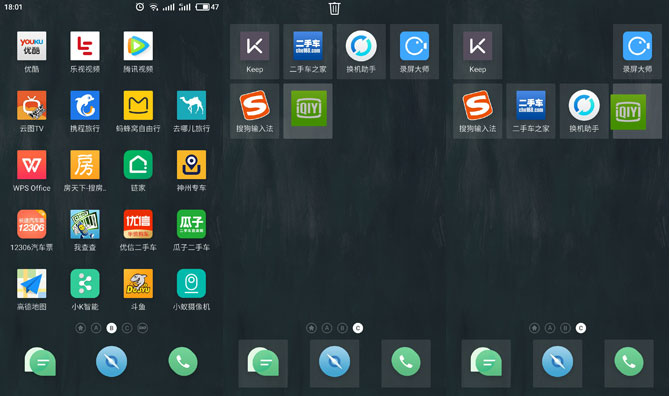670x396 pixels.
Task: Select active page C indicator, right screen
Action: [581, 328]
